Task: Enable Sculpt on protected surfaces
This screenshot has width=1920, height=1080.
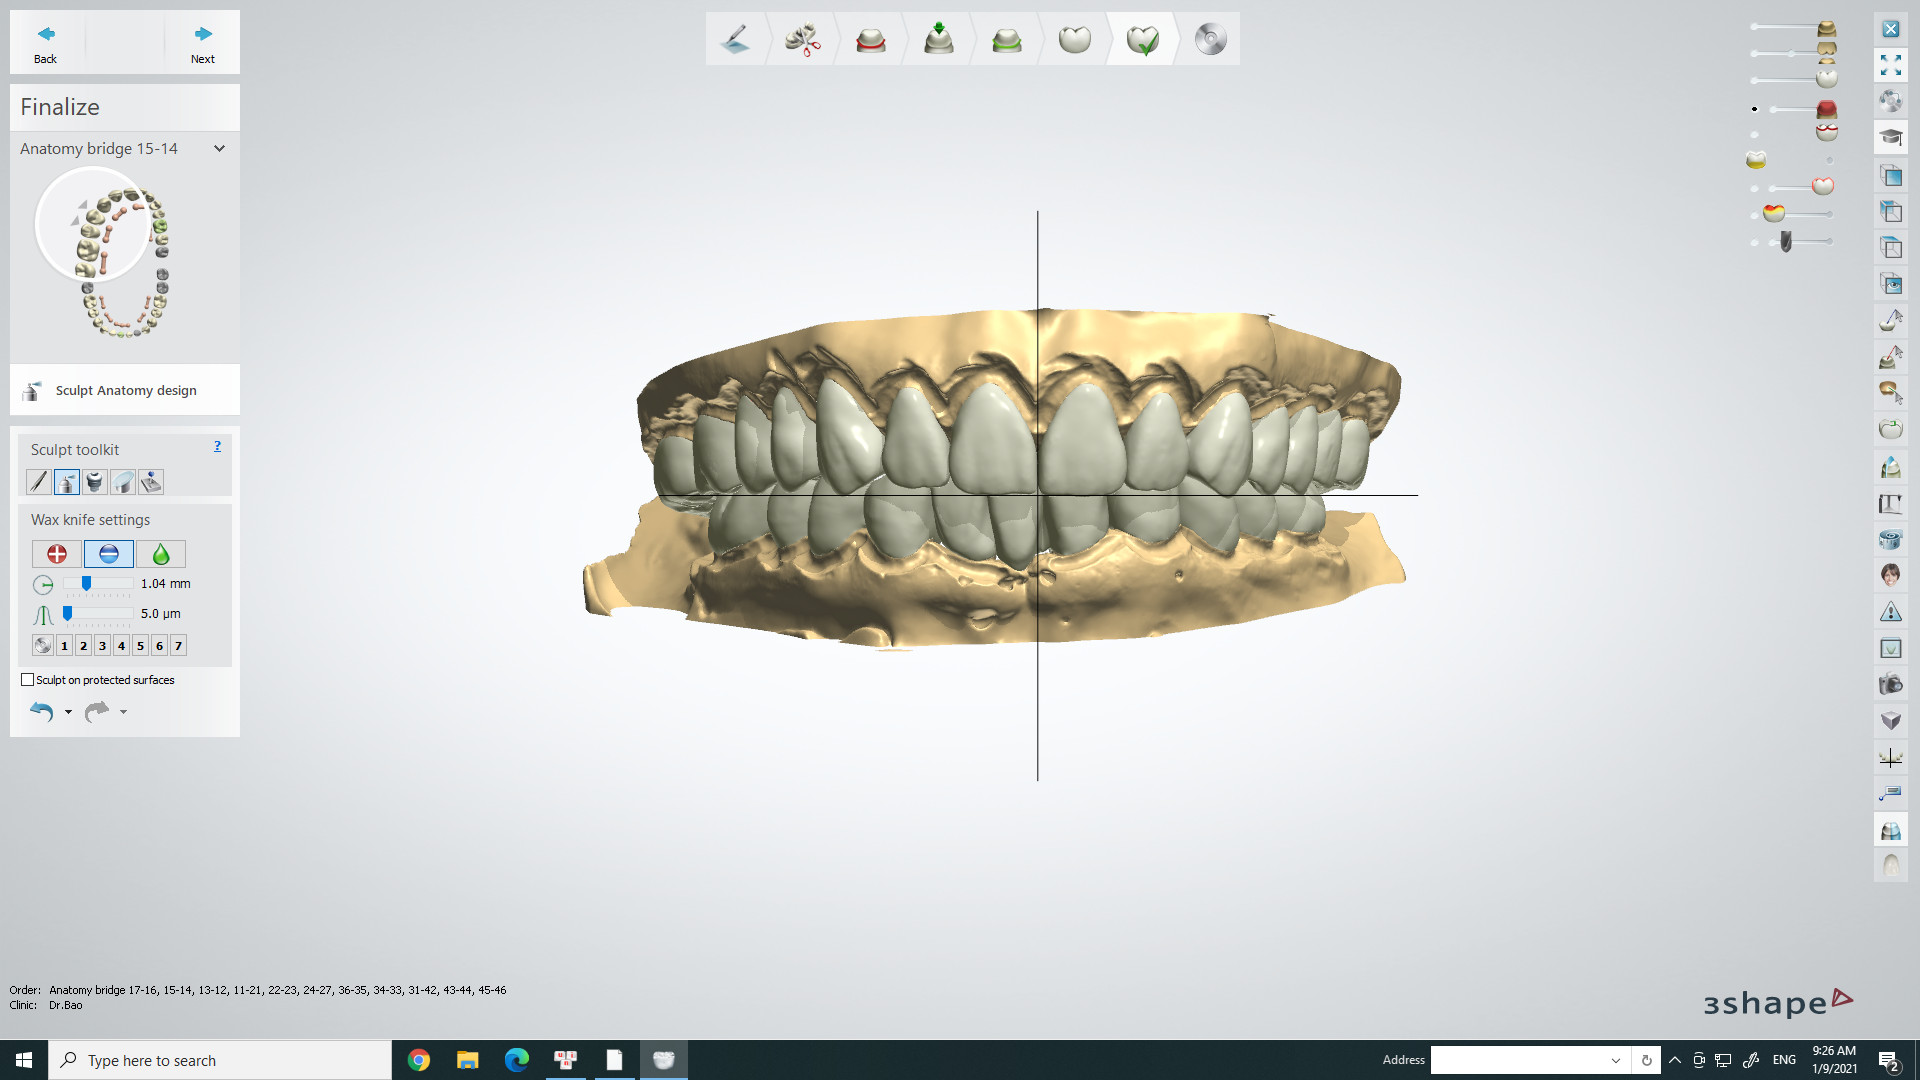Action: point(28,680)
